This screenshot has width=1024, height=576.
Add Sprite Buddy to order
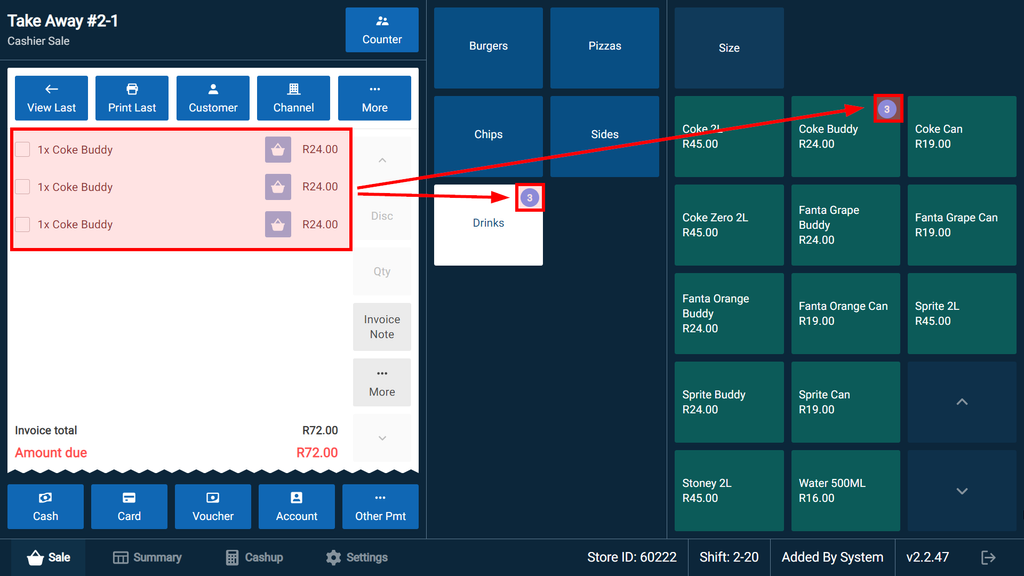pos(729,402)
